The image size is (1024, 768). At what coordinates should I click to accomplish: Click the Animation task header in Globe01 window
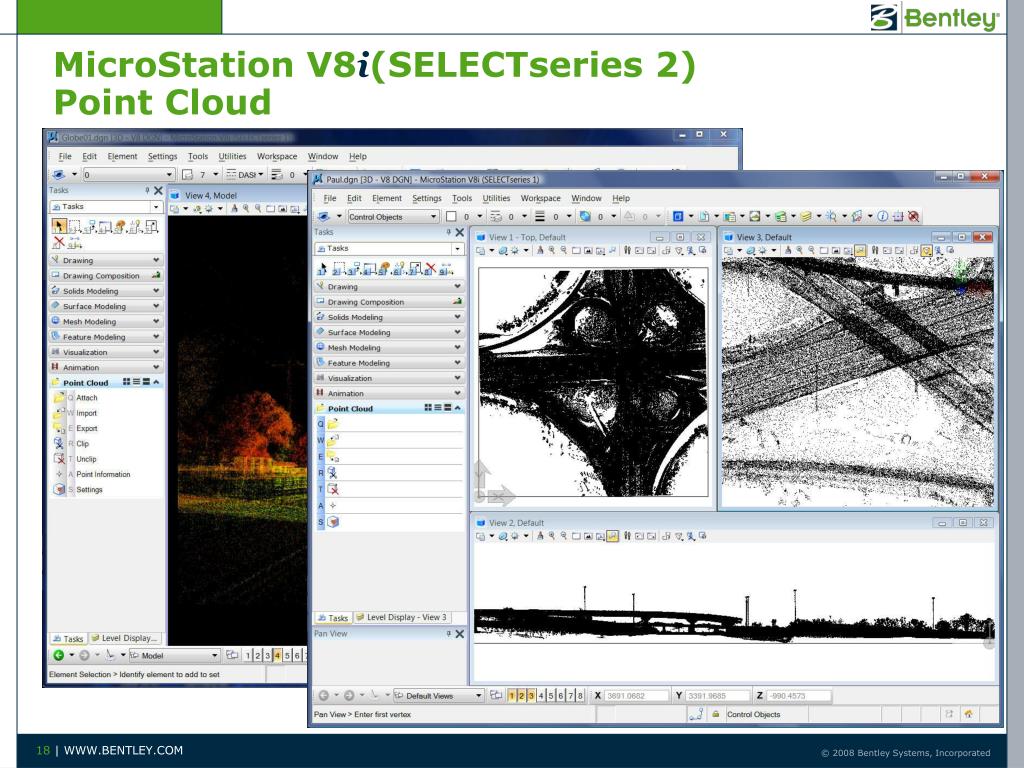(106, 368)
